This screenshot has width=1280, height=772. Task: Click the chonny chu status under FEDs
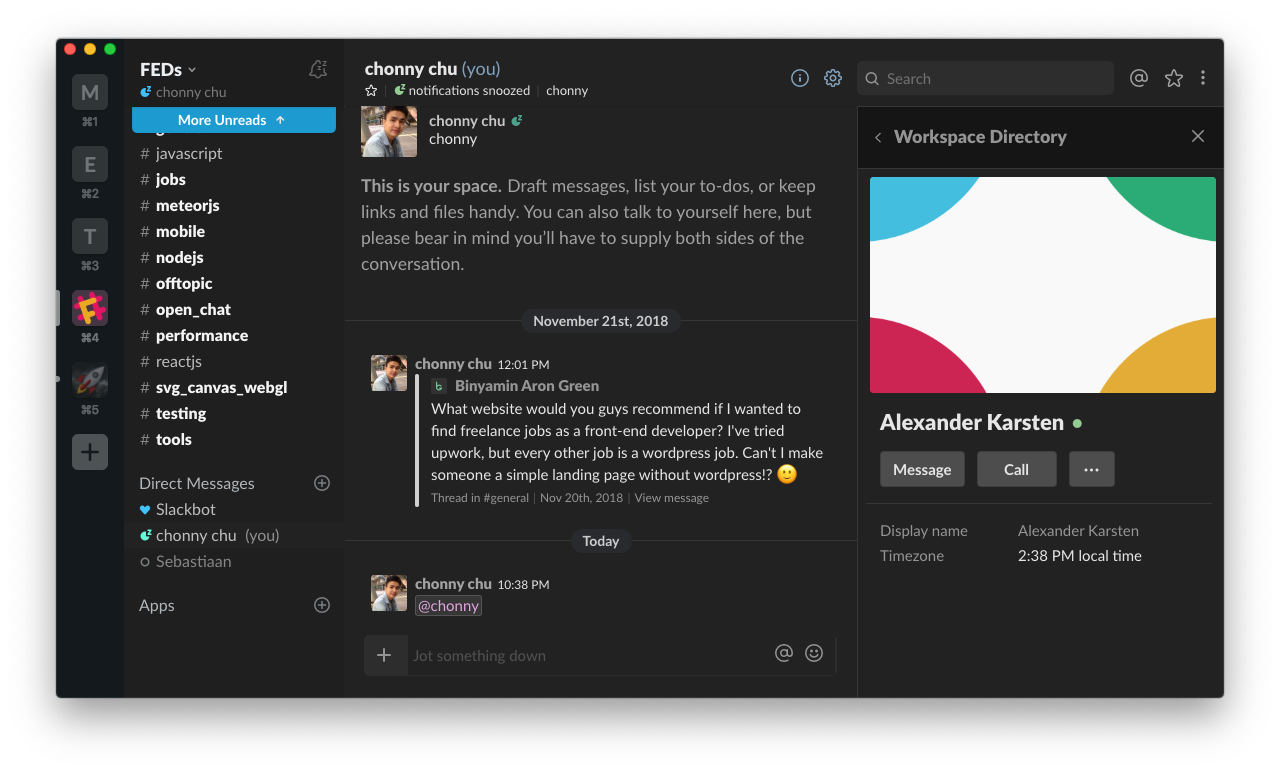point(183,92)
